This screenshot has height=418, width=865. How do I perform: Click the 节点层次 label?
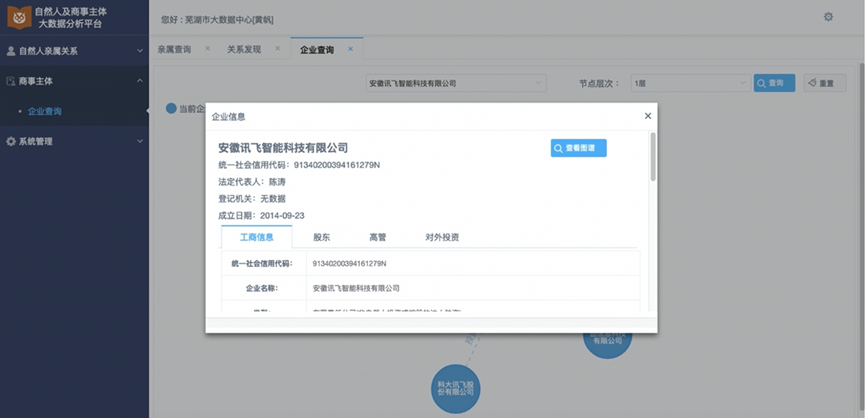point(599,83)
